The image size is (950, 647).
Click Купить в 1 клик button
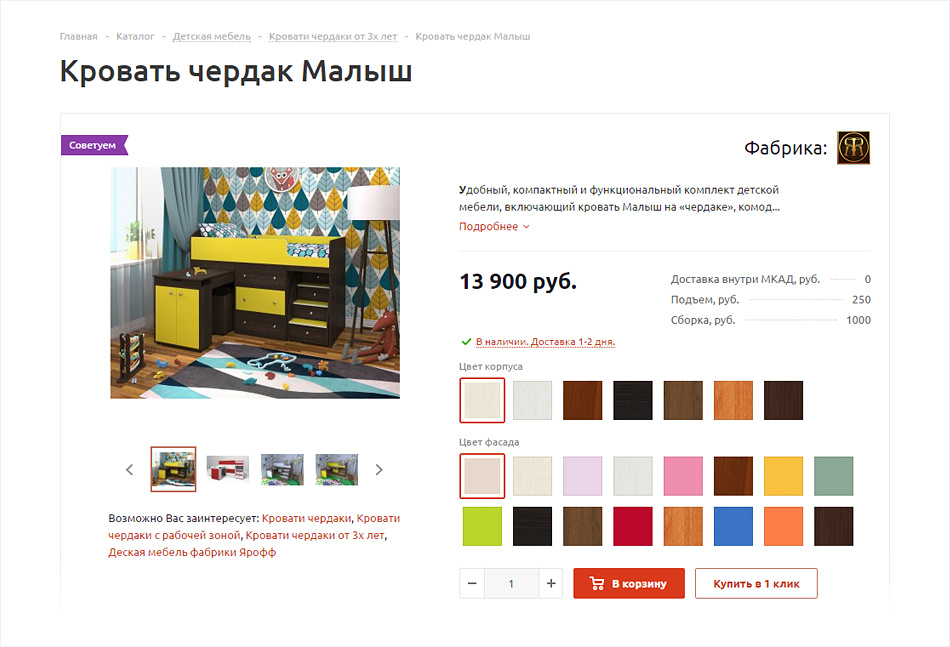pos(756,583)
